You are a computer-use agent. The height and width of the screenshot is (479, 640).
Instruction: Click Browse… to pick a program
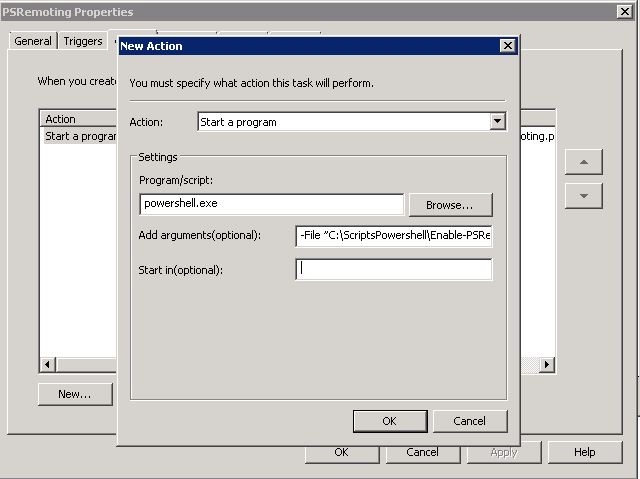click(x=451, y=205)
